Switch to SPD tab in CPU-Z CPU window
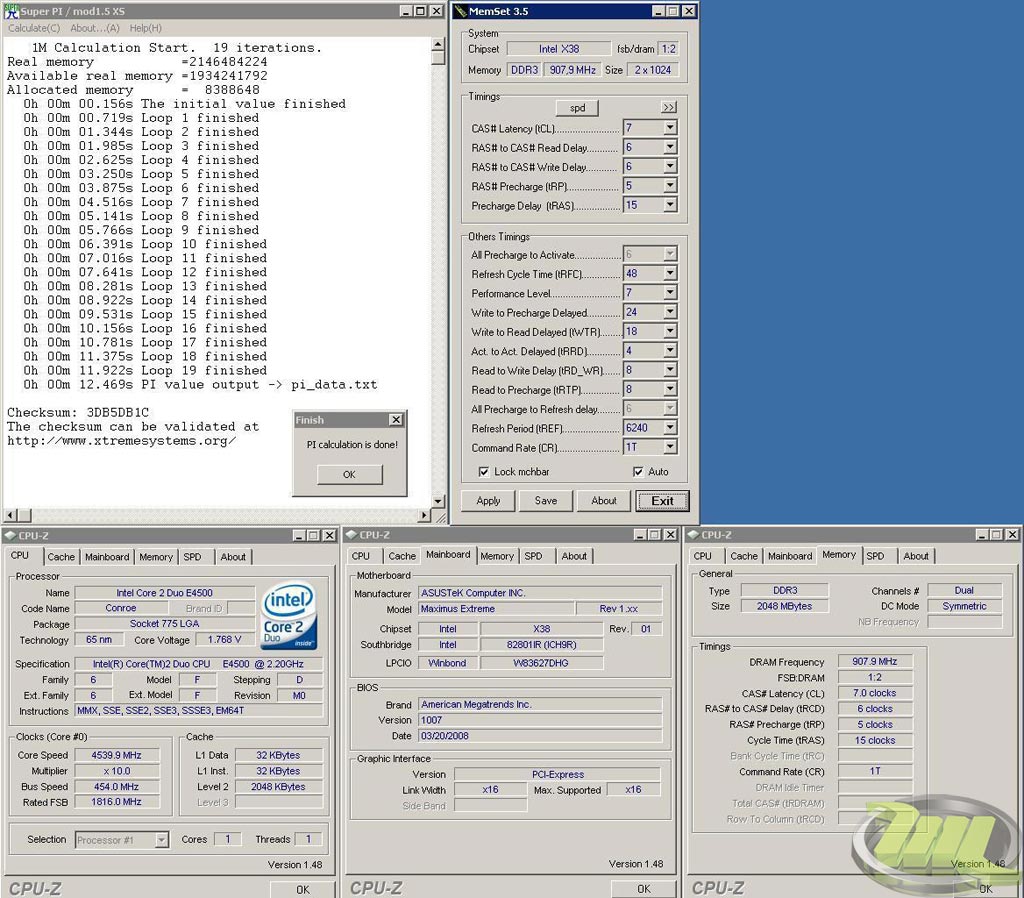 pyautogui.click(x=192, y=557)
